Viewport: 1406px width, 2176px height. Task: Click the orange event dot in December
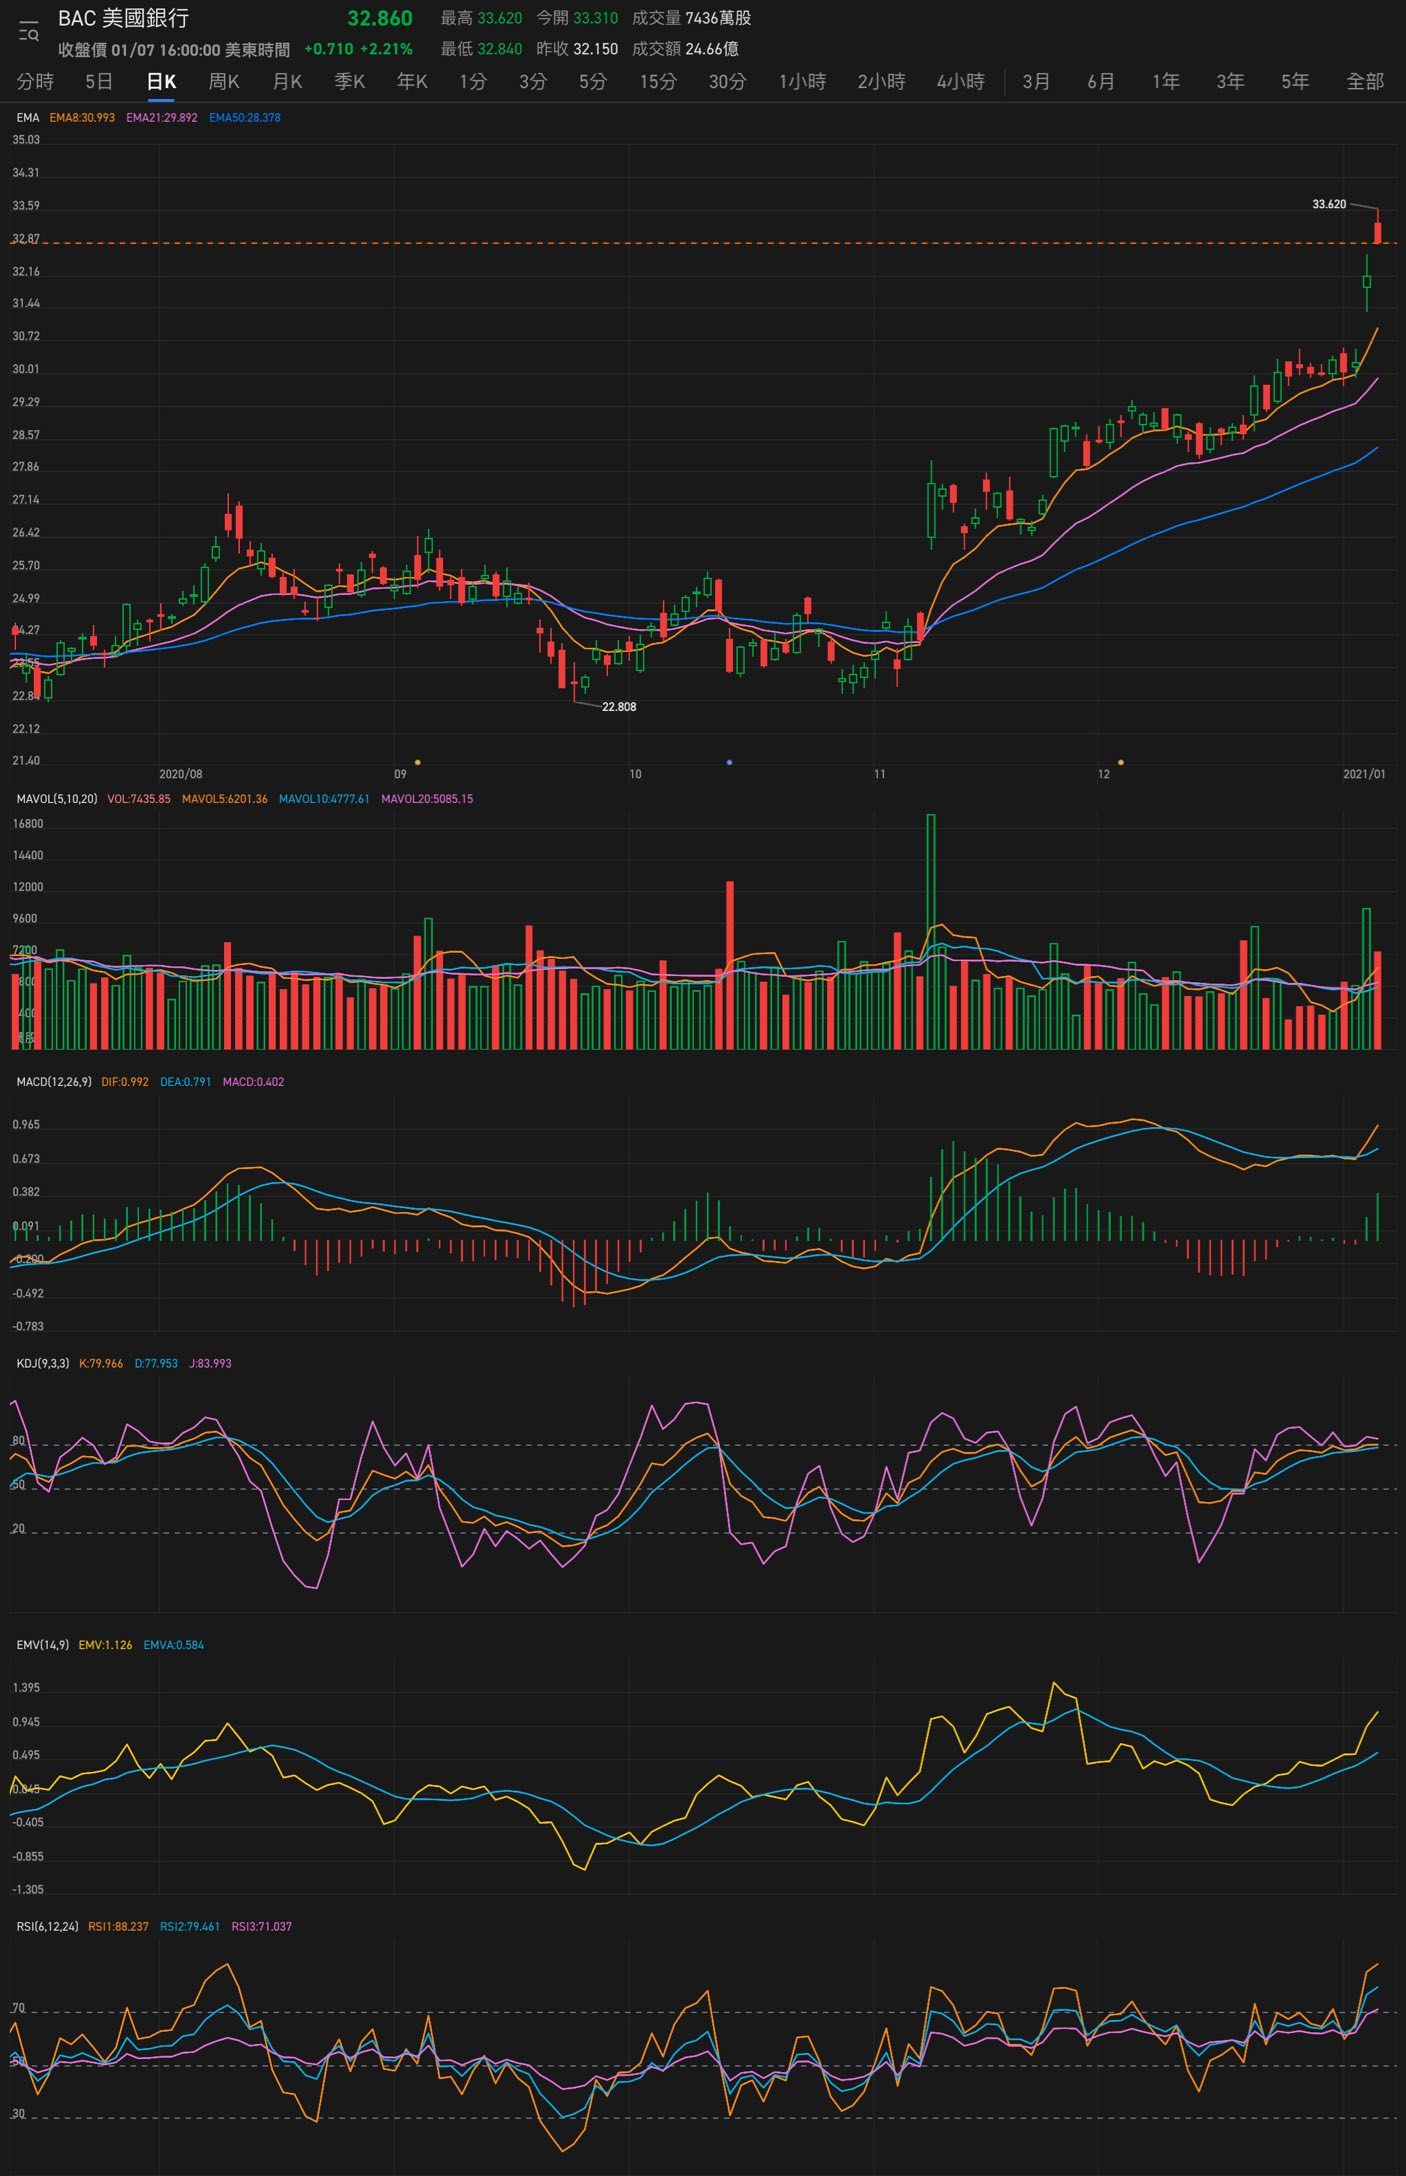(1120, 763)
